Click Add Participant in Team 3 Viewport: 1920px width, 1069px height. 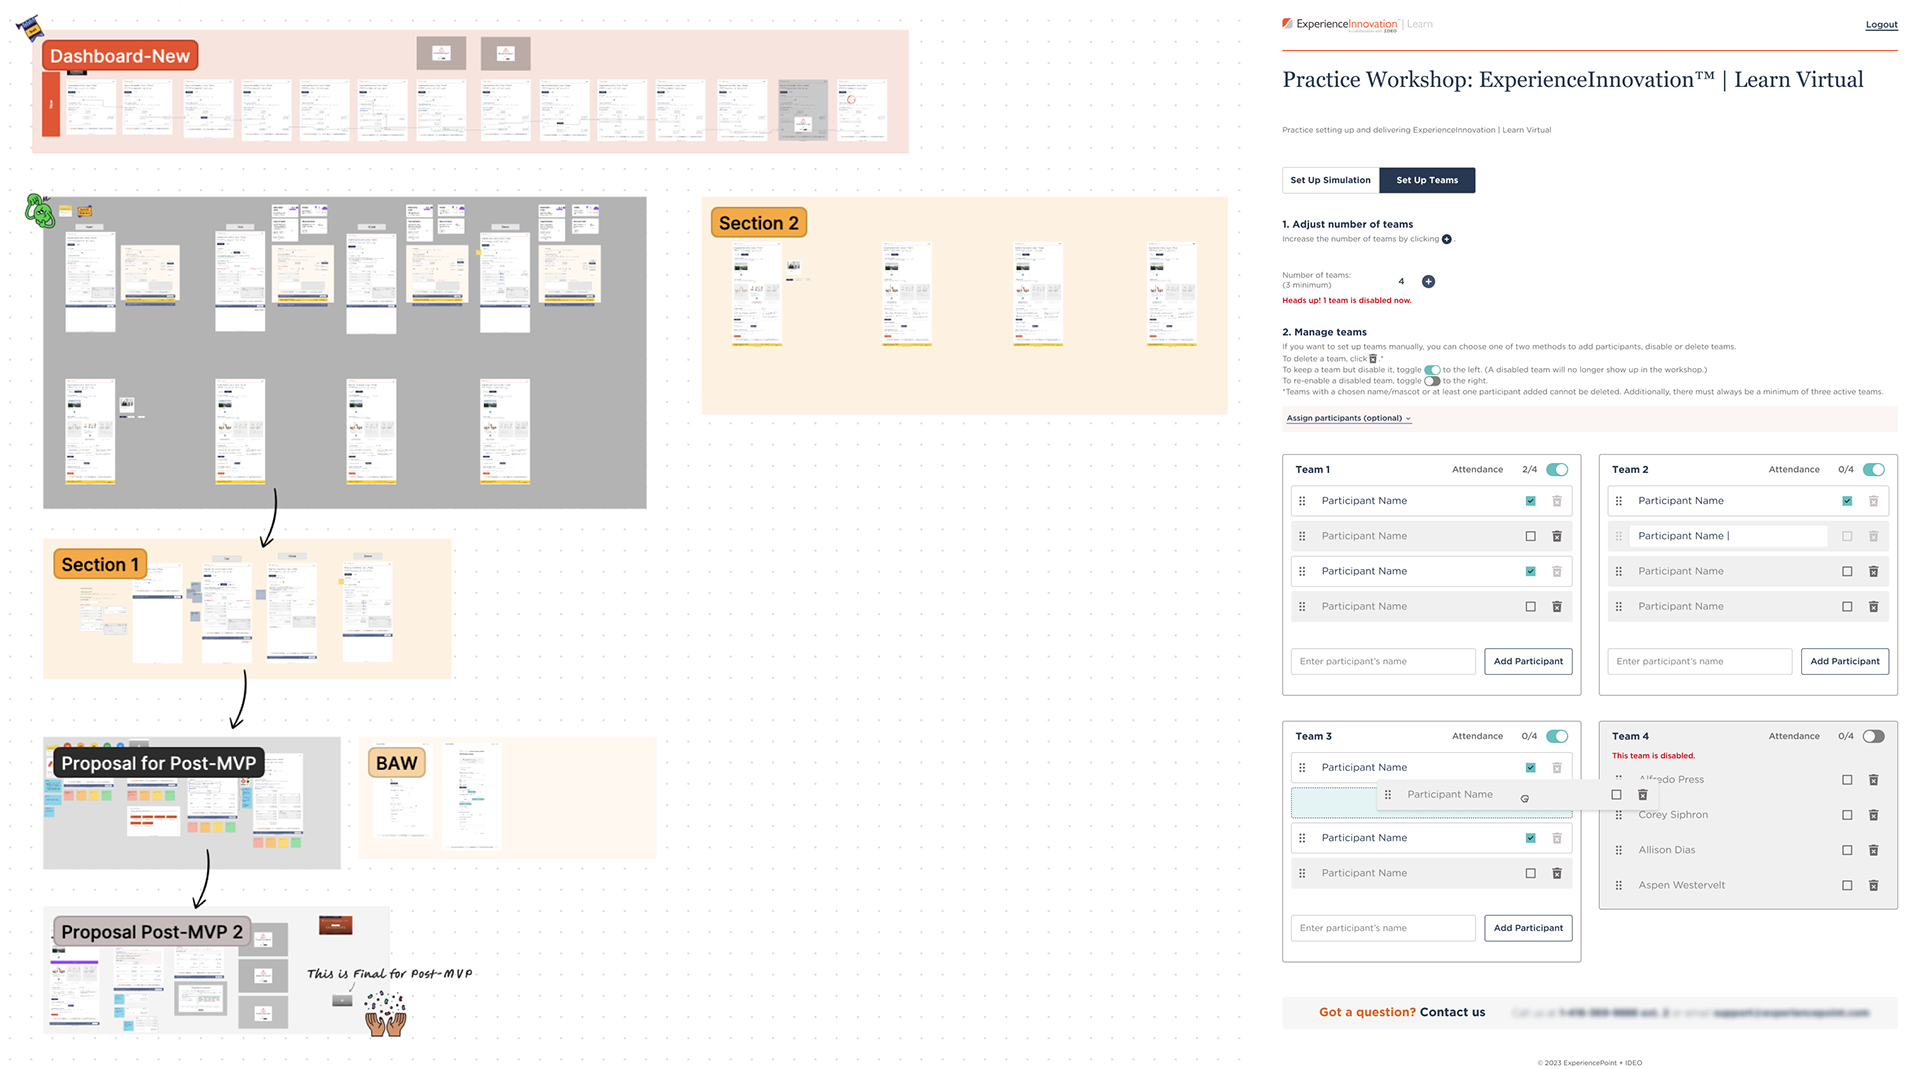pos(1528,929)
